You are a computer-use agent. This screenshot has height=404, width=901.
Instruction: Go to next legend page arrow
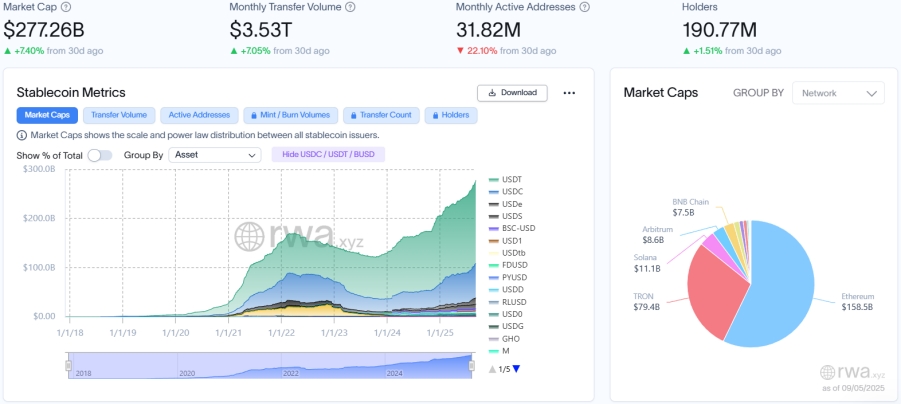(516, 369)
